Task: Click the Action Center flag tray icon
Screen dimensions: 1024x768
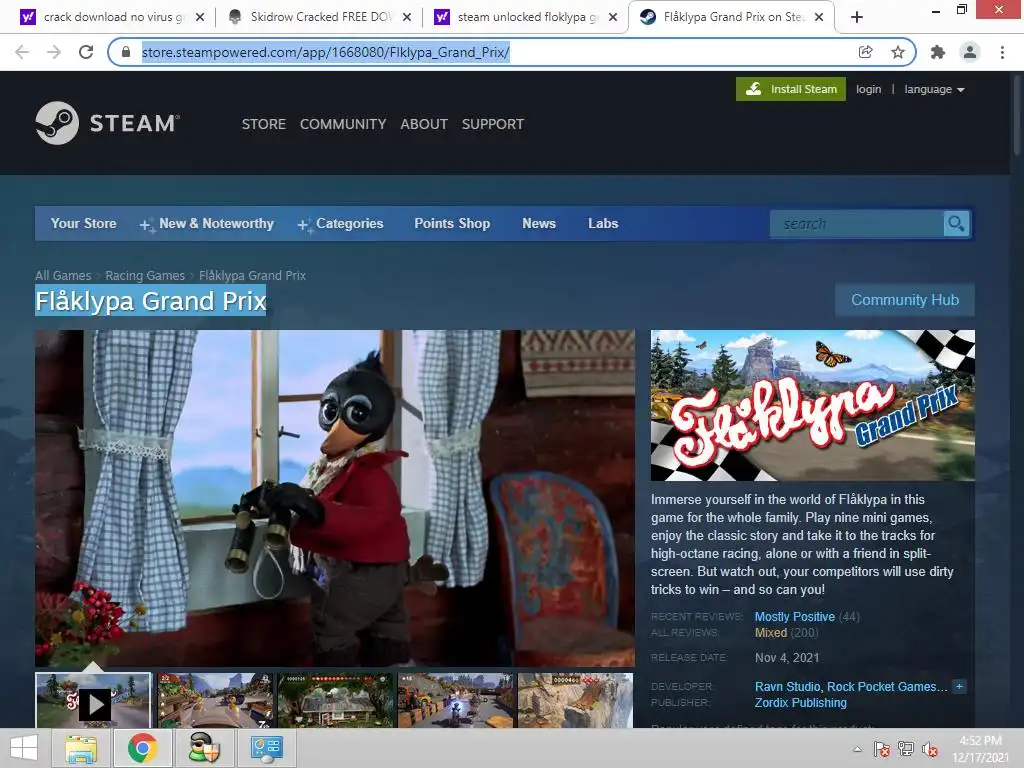Action: (x=882, y=749)
